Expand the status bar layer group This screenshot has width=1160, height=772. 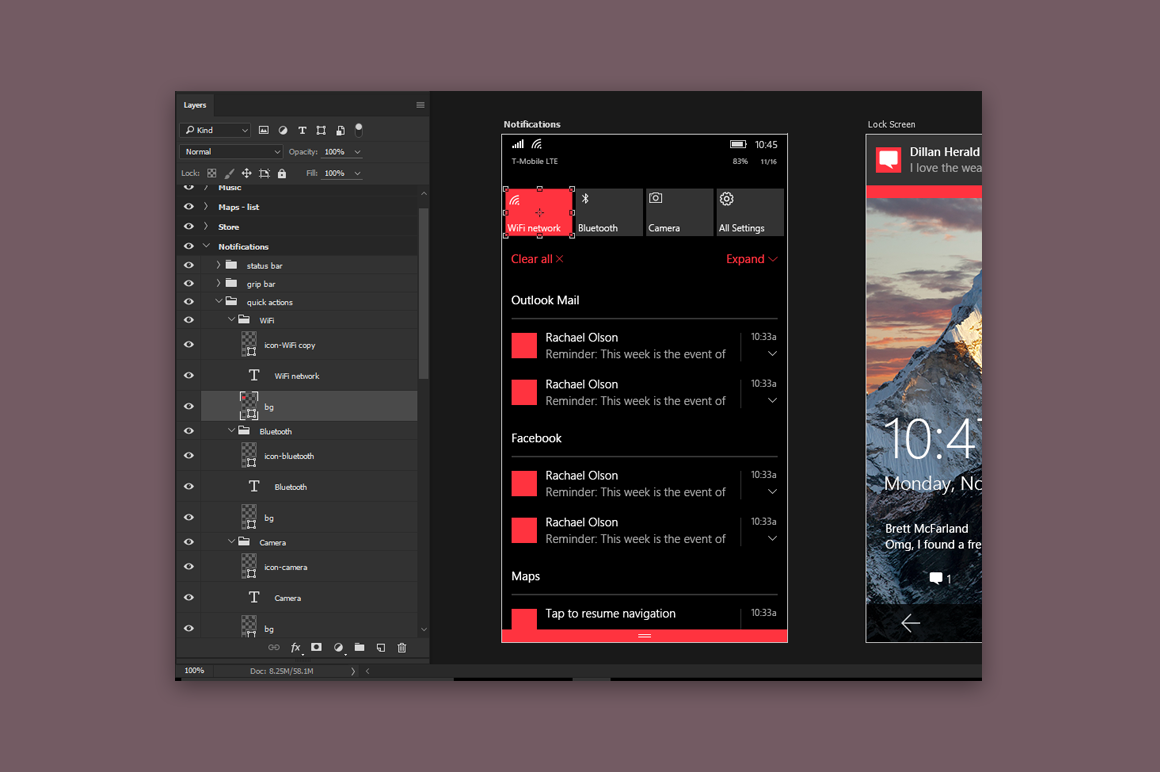tap(218, 266)
